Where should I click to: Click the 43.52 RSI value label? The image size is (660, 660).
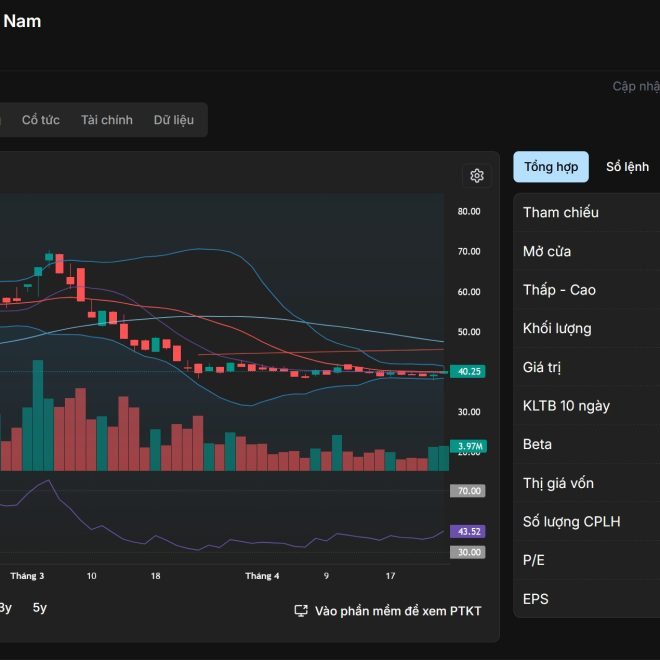(468, 531)
